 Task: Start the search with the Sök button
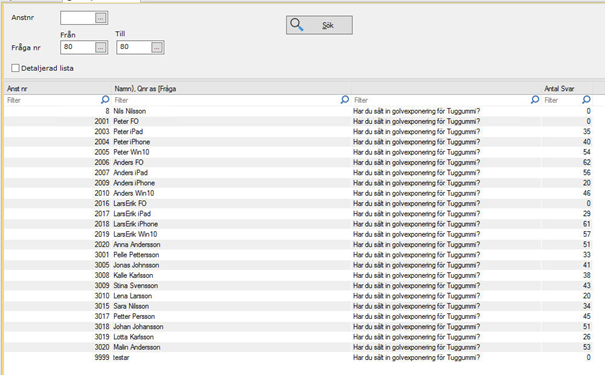coord(319,25)
